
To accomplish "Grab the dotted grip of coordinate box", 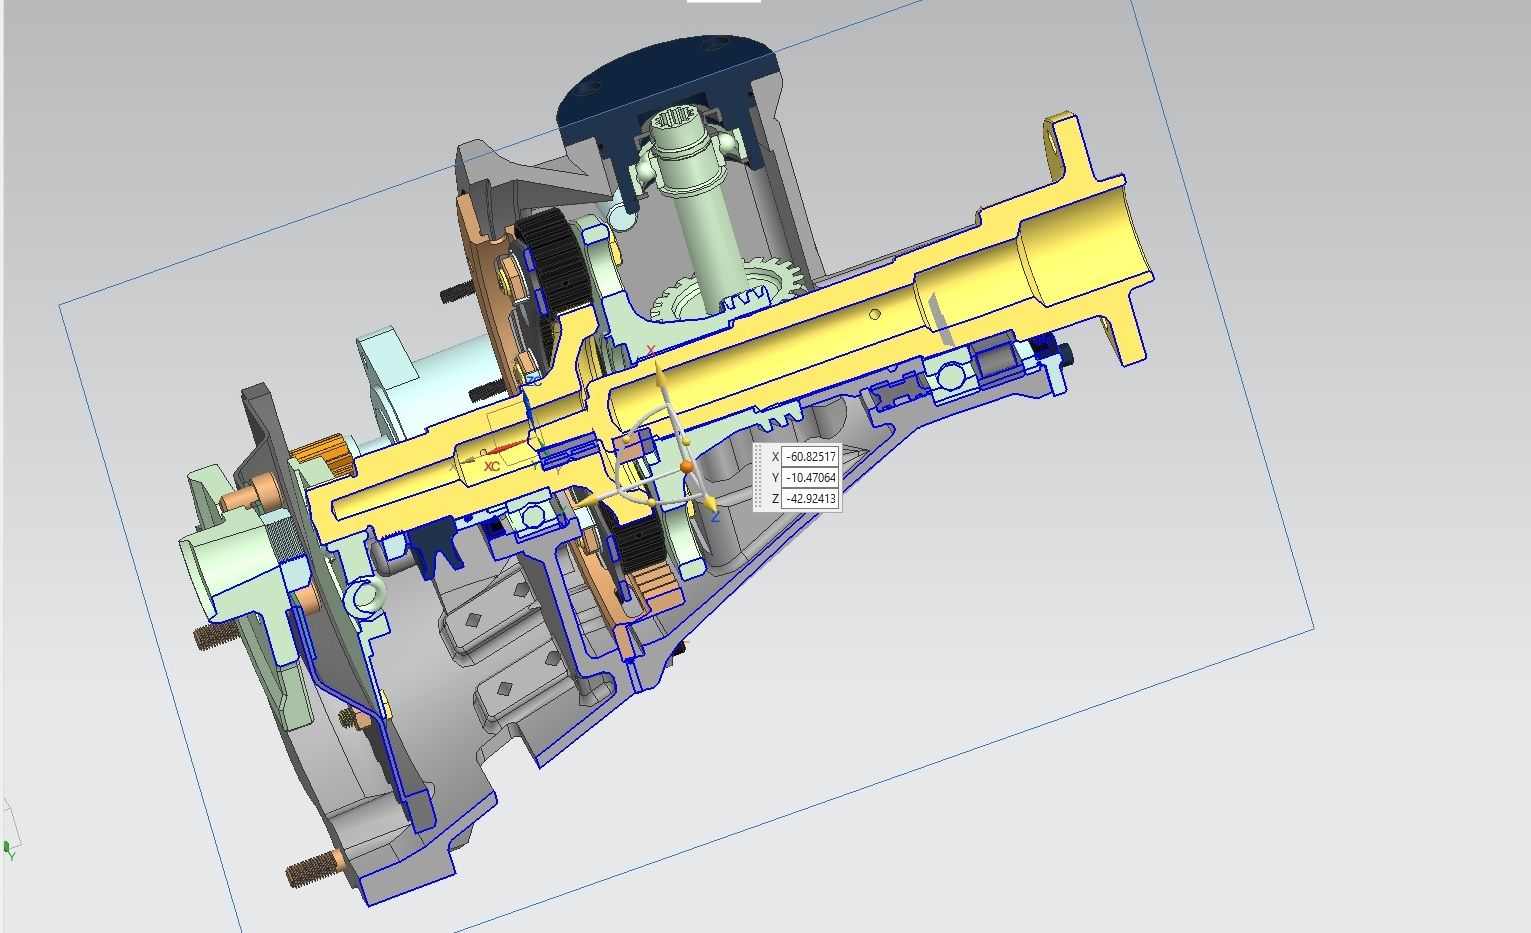I will (760, 477).
